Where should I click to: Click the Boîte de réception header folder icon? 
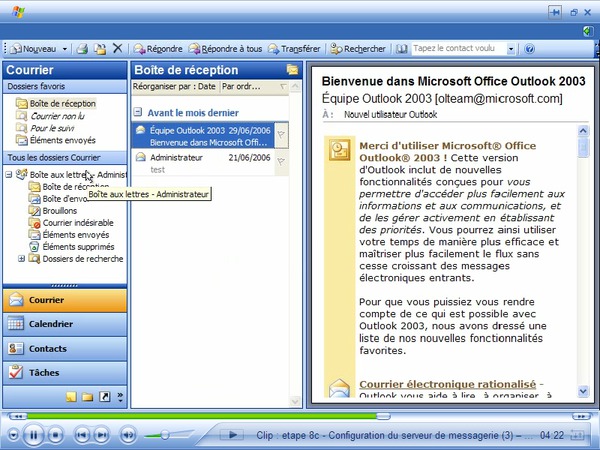(x=292, y=70)
